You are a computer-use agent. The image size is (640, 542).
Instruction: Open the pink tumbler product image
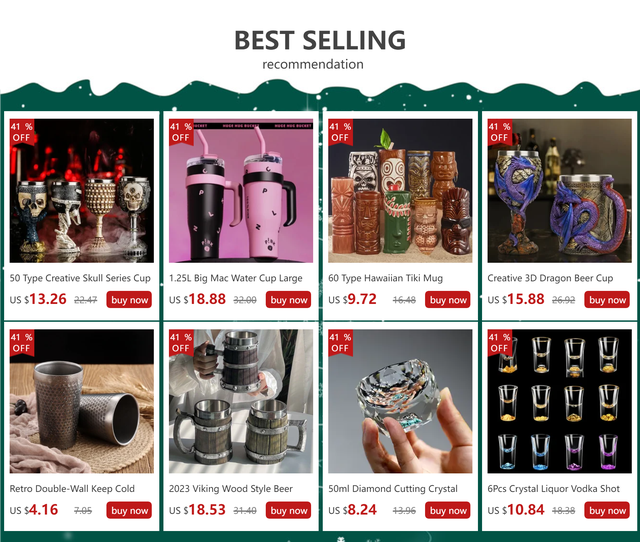tap(241, 191)
